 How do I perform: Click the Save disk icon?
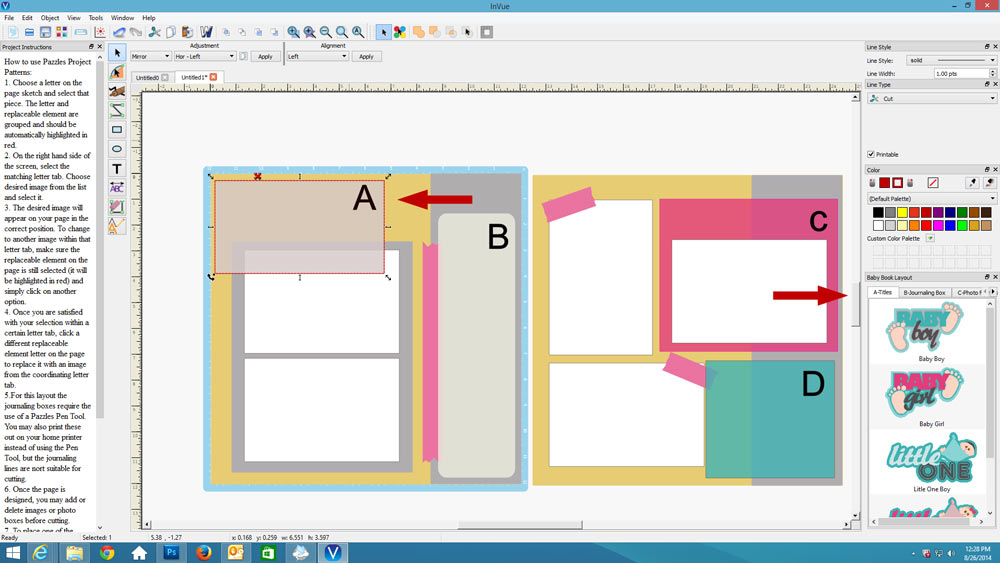pos(45,32)
